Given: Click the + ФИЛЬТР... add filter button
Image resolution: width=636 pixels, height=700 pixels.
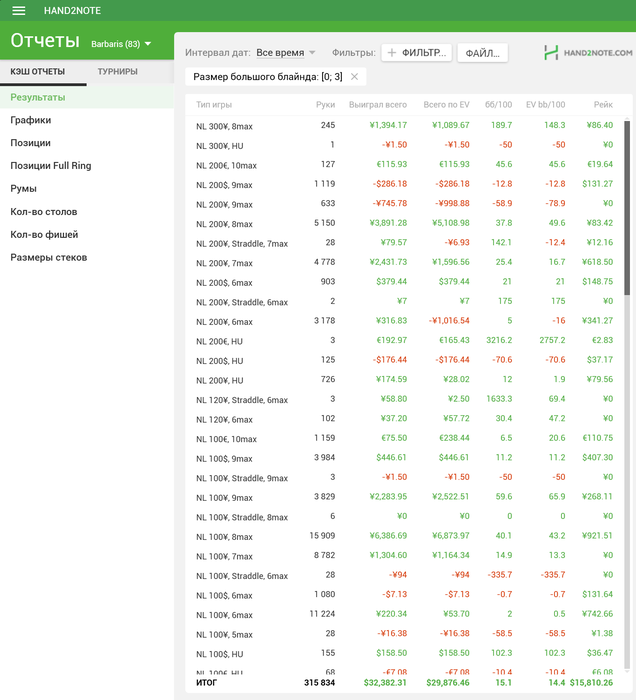Looking at the screenshot, I should click(416, 53).
